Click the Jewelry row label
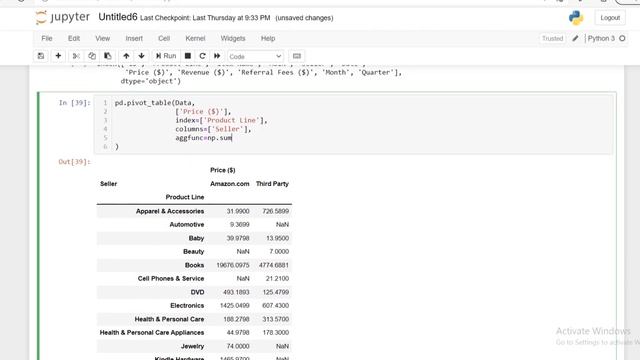This screenshot has height=360, width=640. pos(192,346)
